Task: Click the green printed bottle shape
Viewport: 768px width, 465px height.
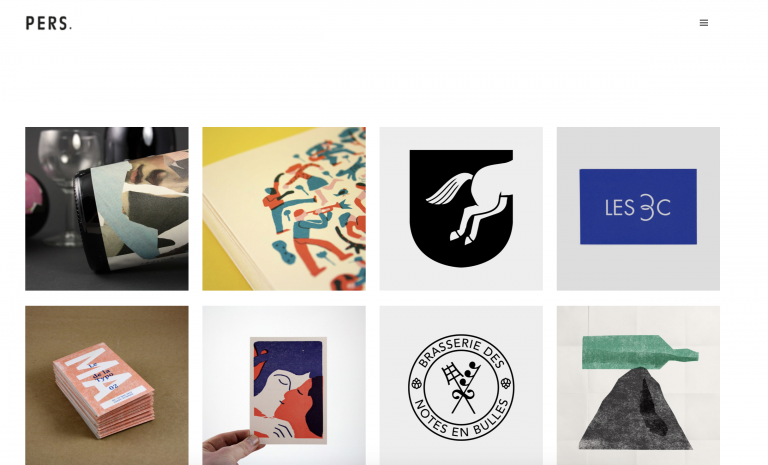Action: [639, 352]
